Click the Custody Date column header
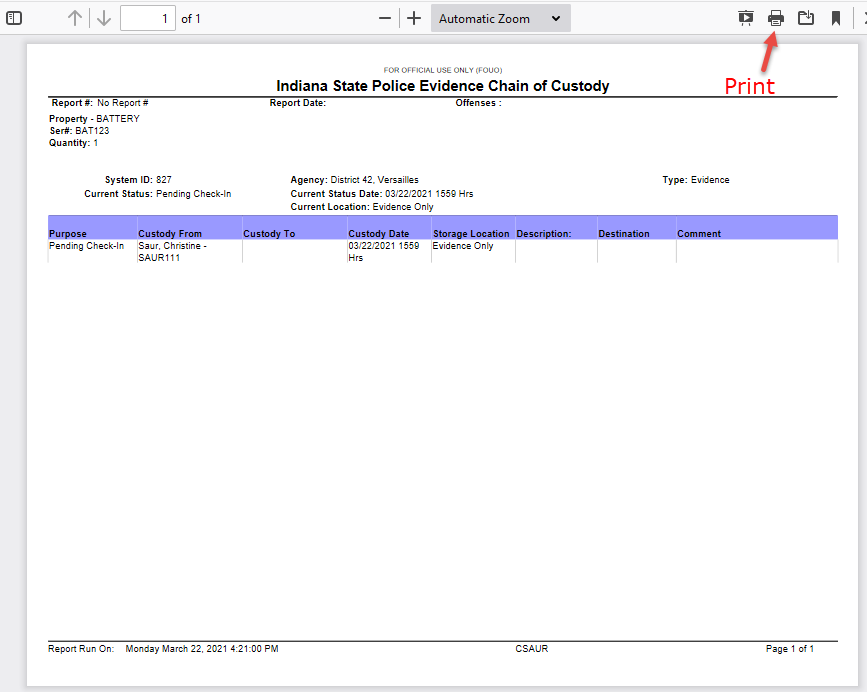The width and height of the screenshot is (867, 692). (x=378, y=234)
